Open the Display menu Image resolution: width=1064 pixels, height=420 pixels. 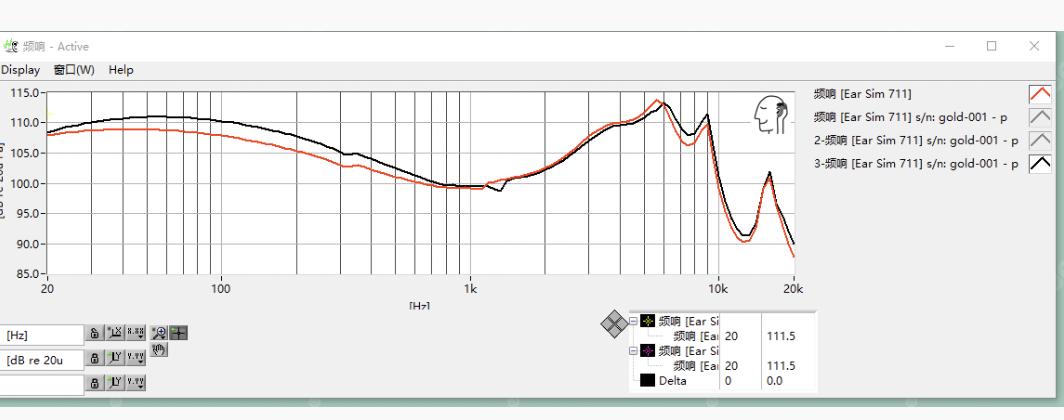coord(20,70)
